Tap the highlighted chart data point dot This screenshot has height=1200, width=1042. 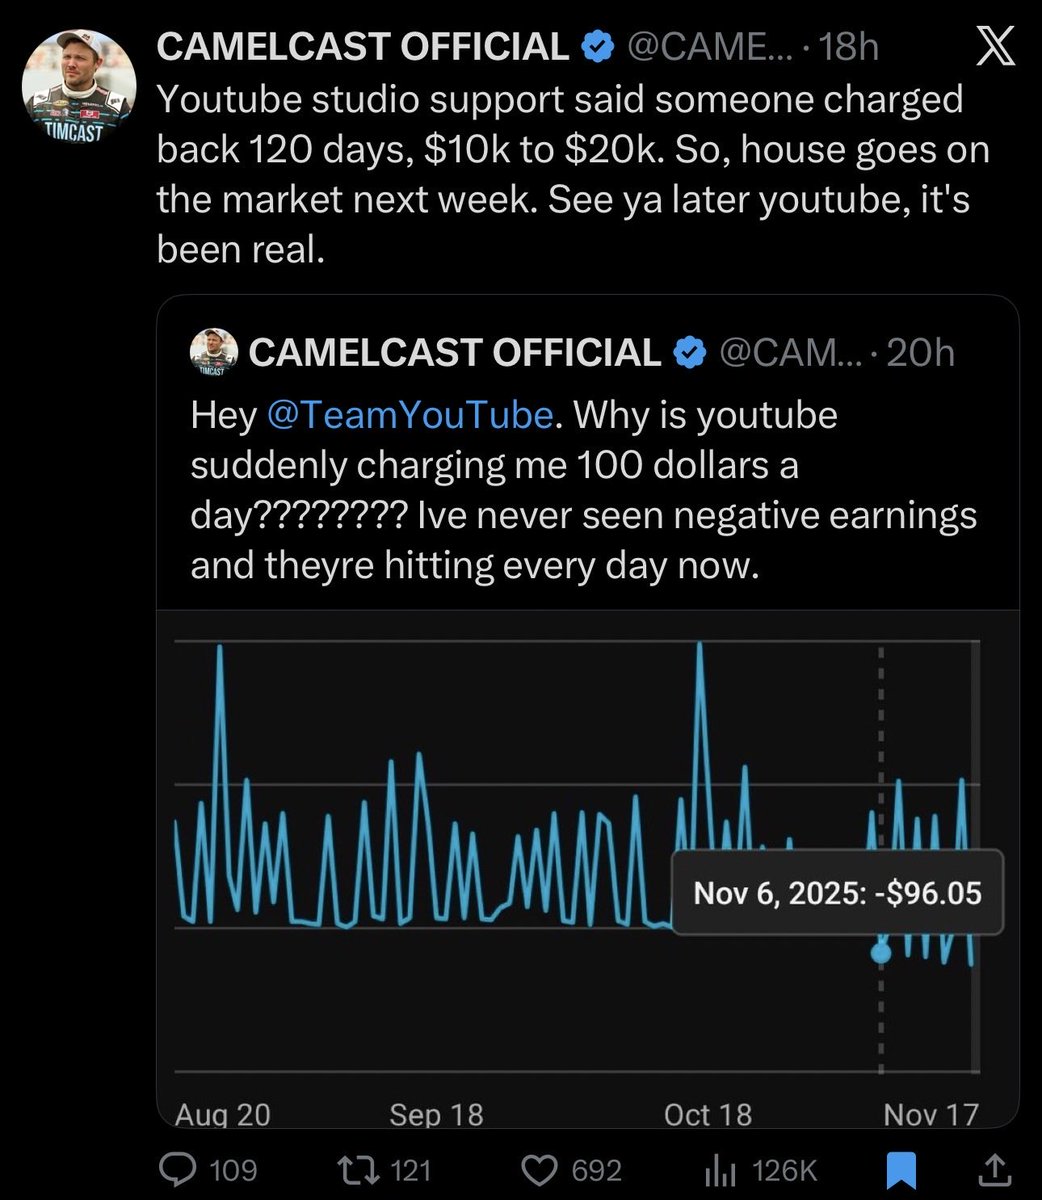(x=880, y=953)
